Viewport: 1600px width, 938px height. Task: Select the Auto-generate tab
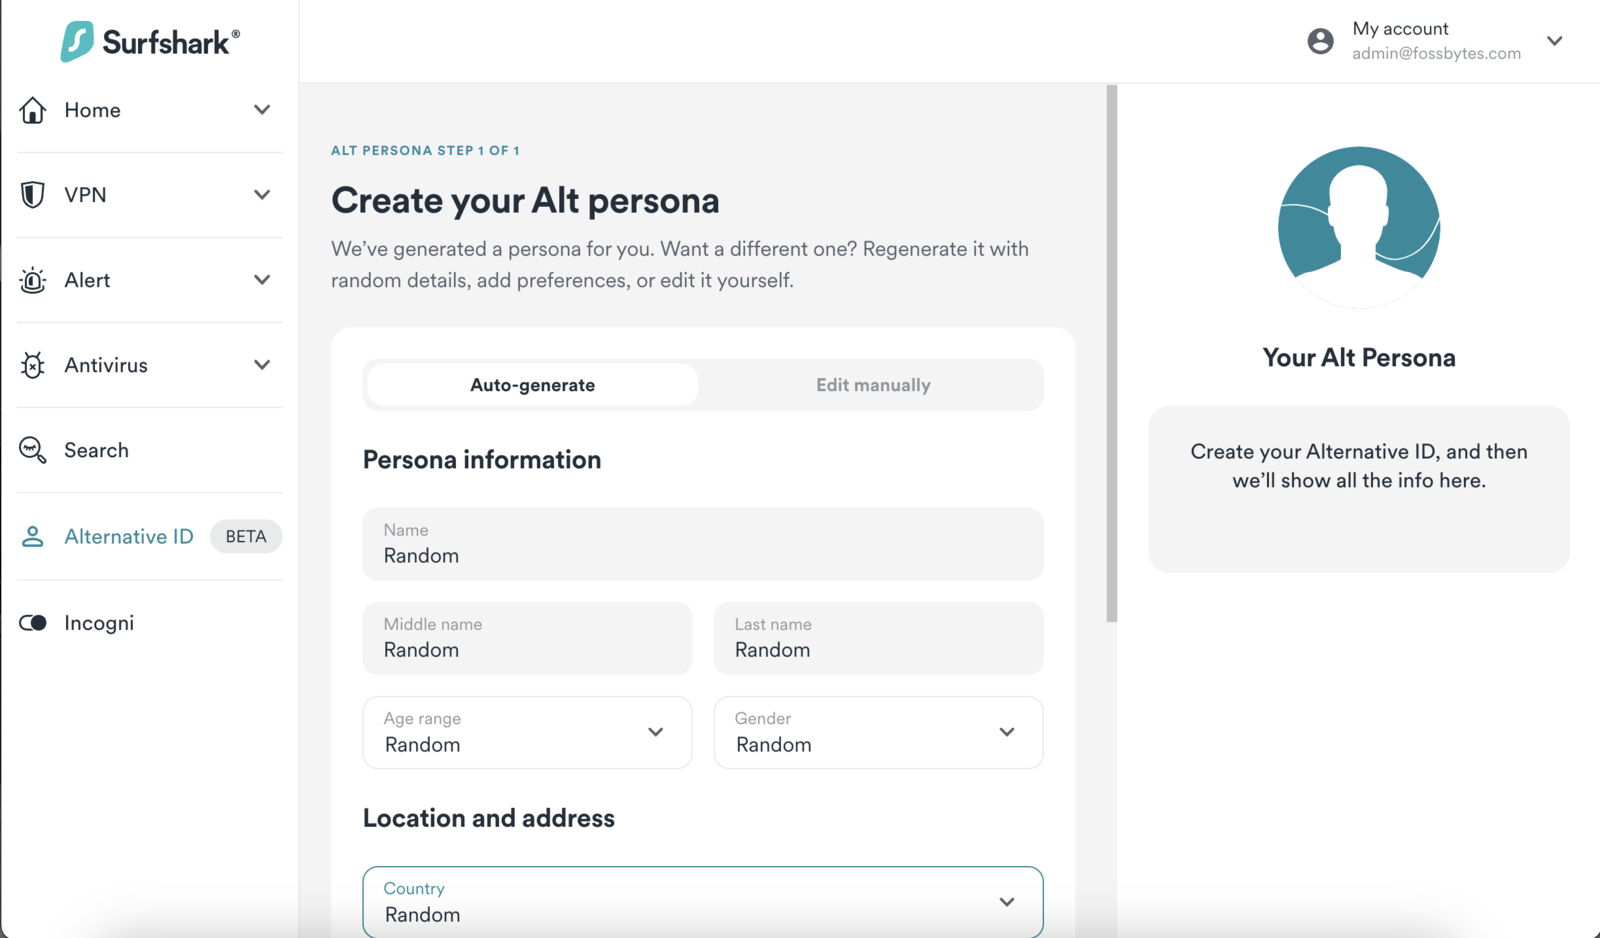pos(531,384)
